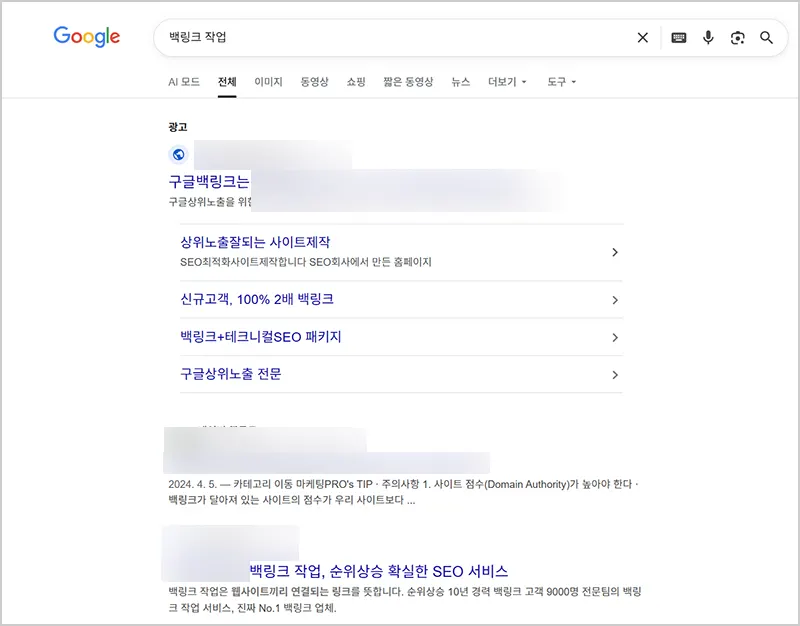Click the blue globe ad favicon
The height and width of the screenshot is (626, 800).
179,154
